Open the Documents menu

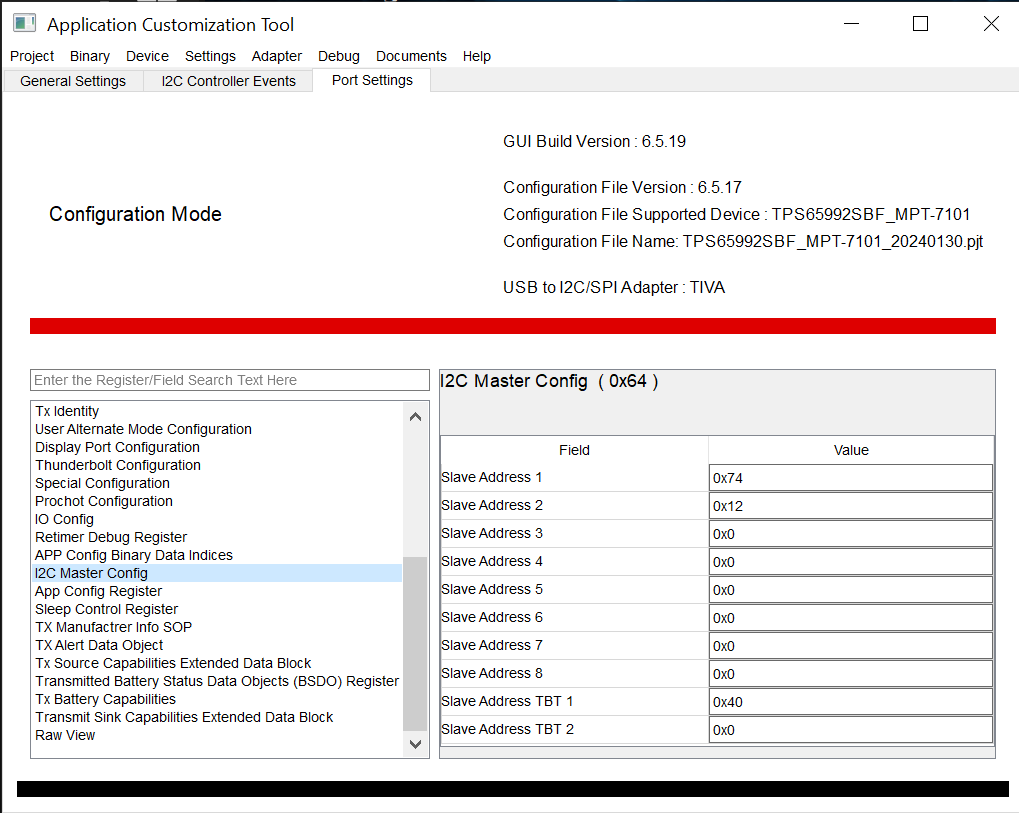(x=410, y=56)
